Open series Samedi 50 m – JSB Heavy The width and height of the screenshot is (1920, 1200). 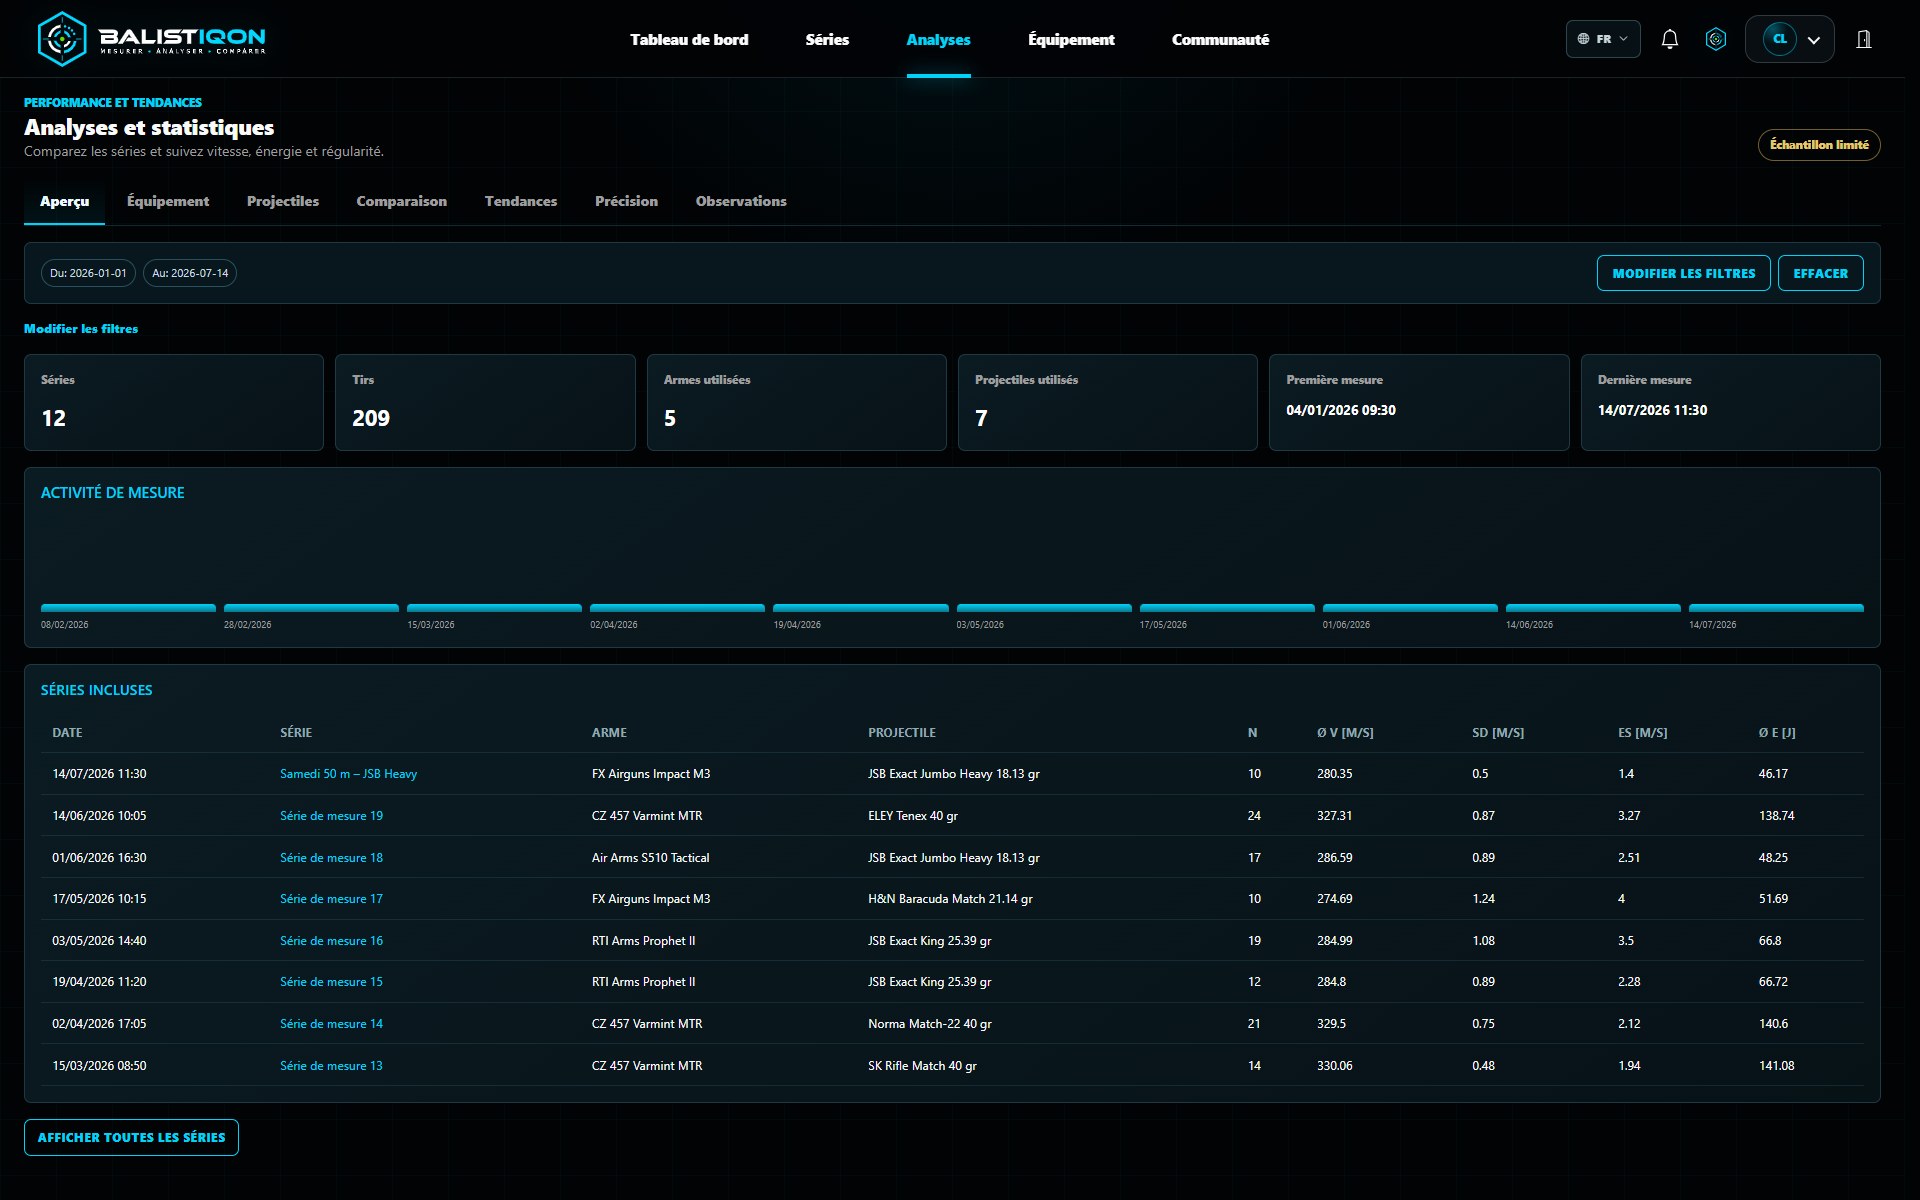pyautogui.click(x=348, y=774)
